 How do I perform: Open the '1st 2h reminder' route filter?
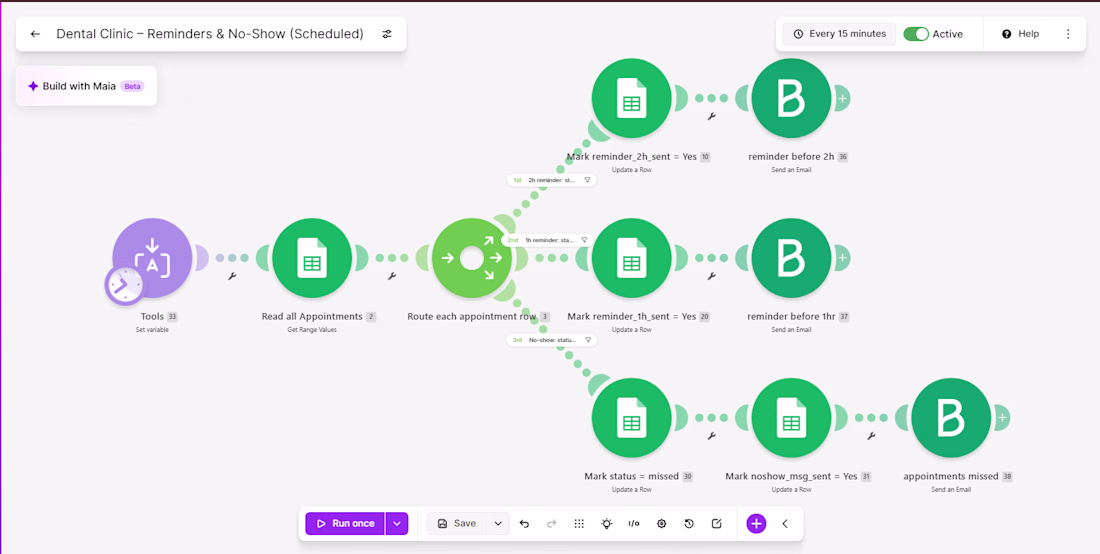coord(552,180)
